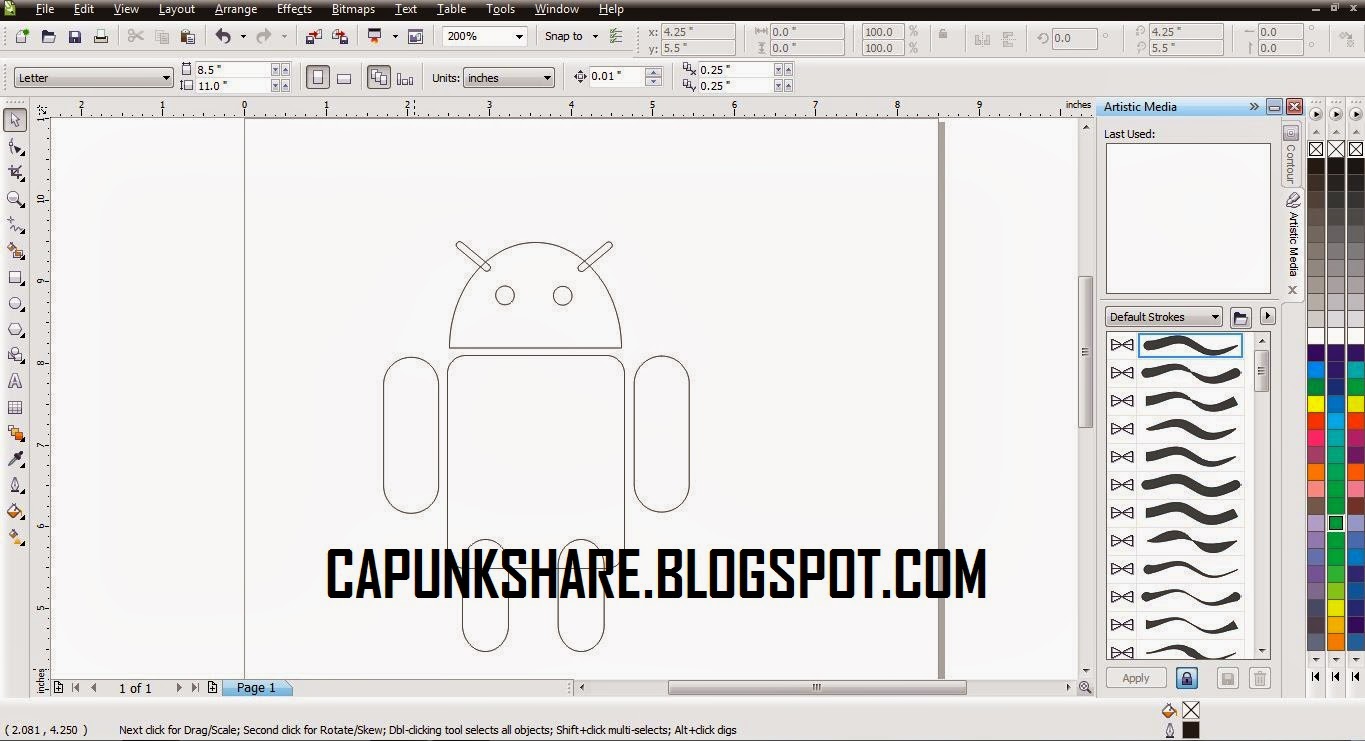Select the Interactive Fill tool
1365x741 pixels.
(15, 537)
